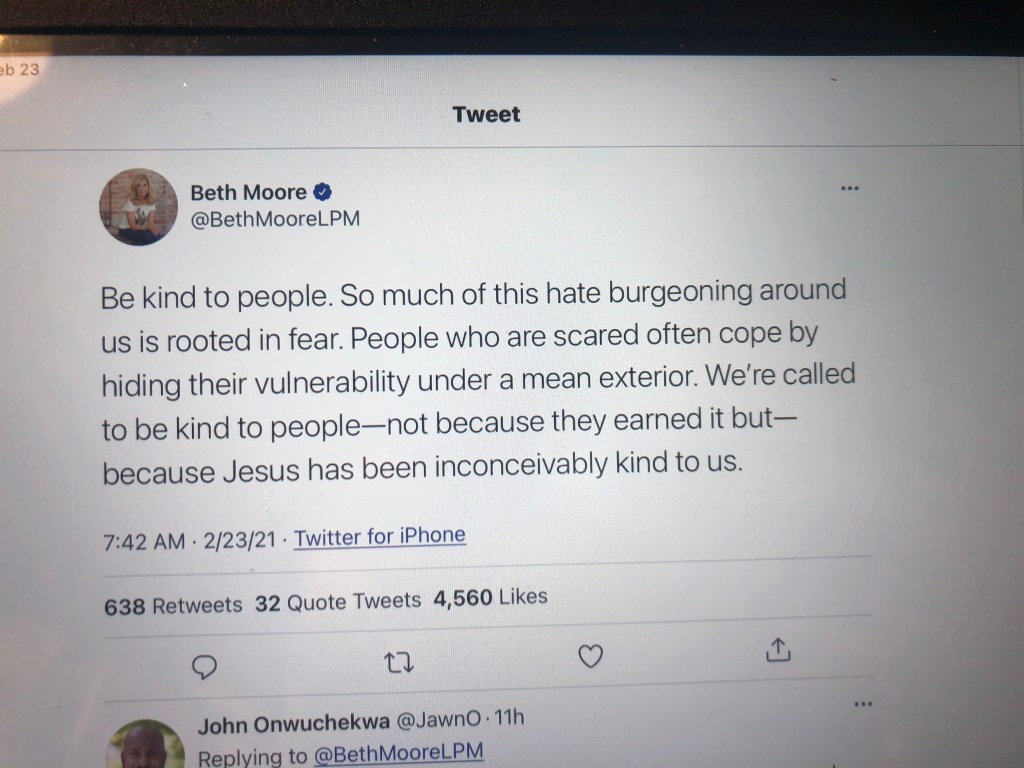Click the @JawnO handle

(439, 720)
